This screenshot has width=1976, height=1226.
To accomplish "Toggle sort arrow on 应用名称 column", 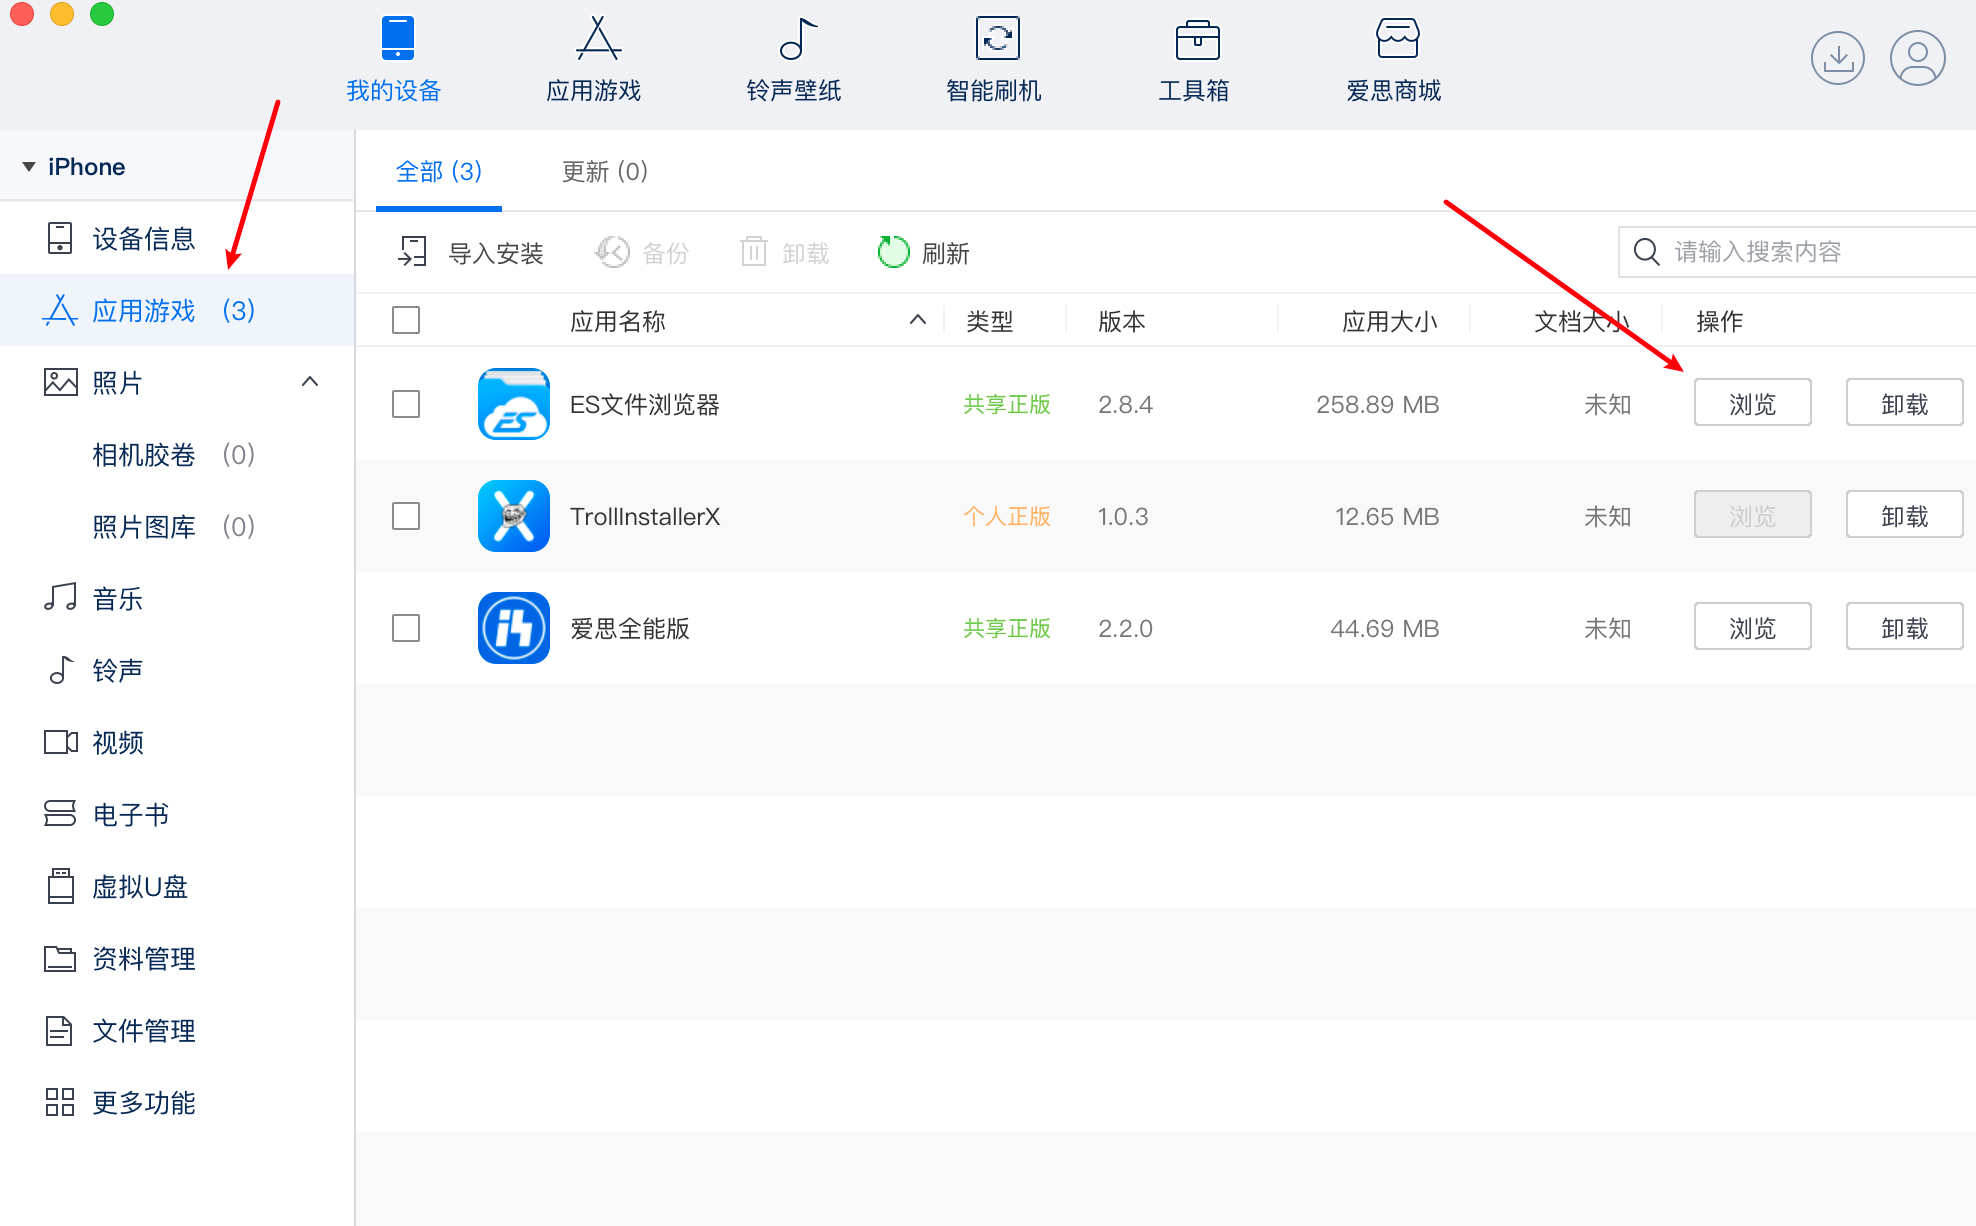I will [x=917, y=320].
